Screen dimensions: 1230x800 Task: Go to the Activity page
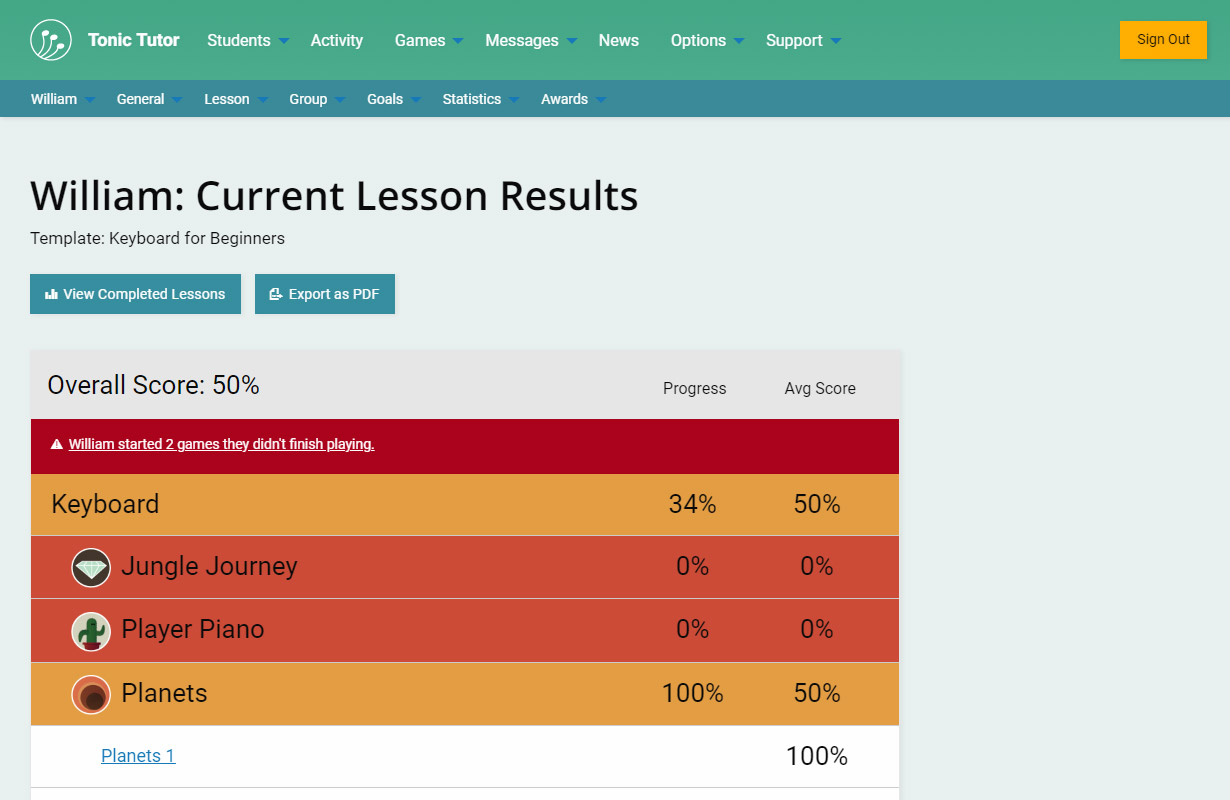(x=337, y=40)
